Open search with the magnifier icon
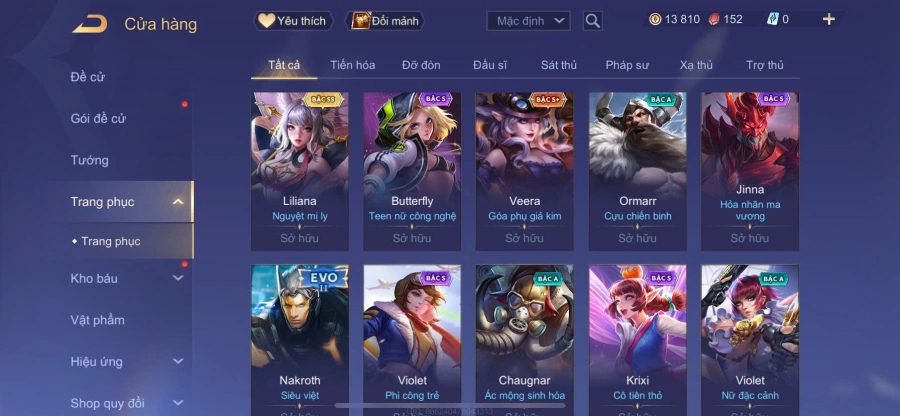 592,21
